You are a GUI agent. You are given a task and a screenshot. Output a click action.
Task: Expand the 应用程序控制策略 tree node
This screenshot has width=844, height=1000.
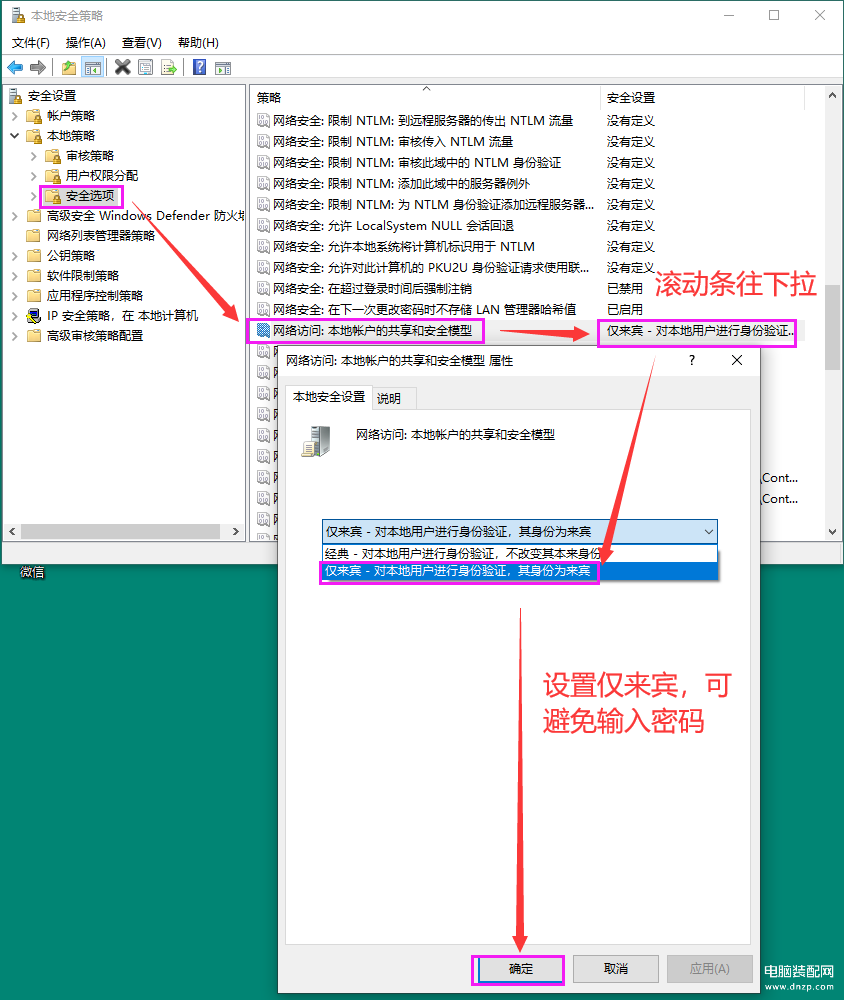(x=15, y=296)
